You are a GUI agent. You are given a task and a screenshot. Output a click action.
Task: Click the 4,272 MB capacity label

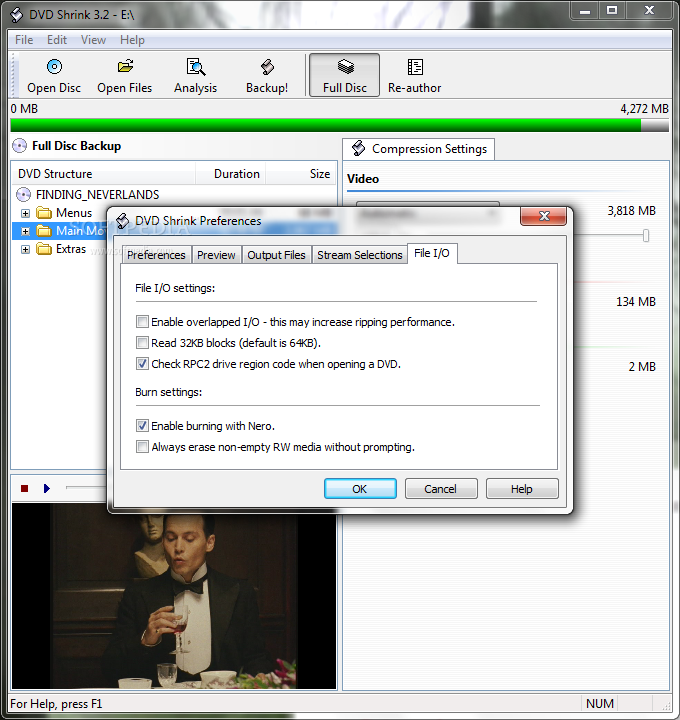pos(644,109)
